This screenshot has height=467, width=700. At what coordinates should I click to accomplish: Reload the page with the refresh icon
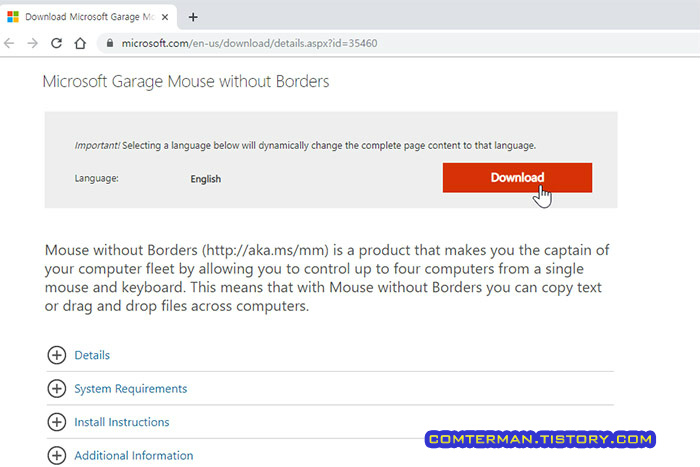click(56, 43)
